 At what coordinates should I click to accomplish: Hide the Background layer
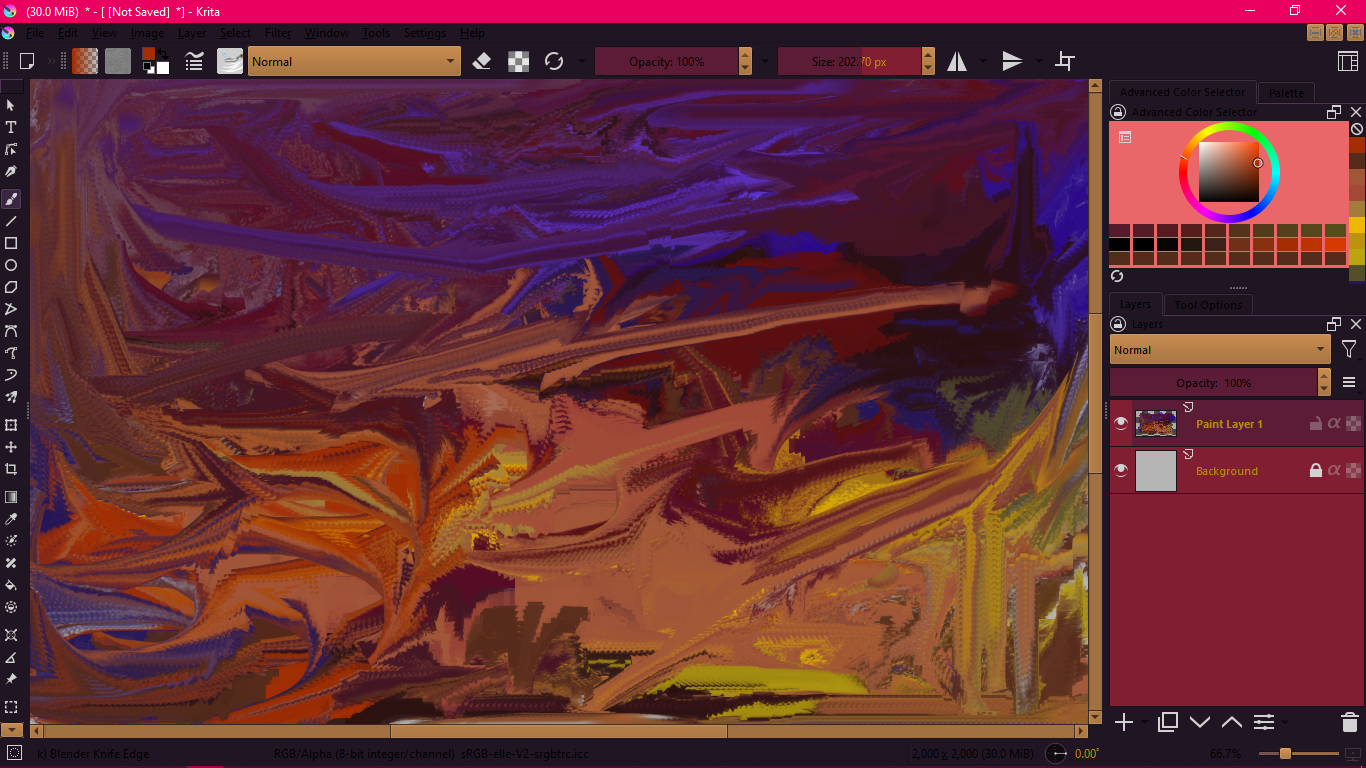pos(1121,470)
